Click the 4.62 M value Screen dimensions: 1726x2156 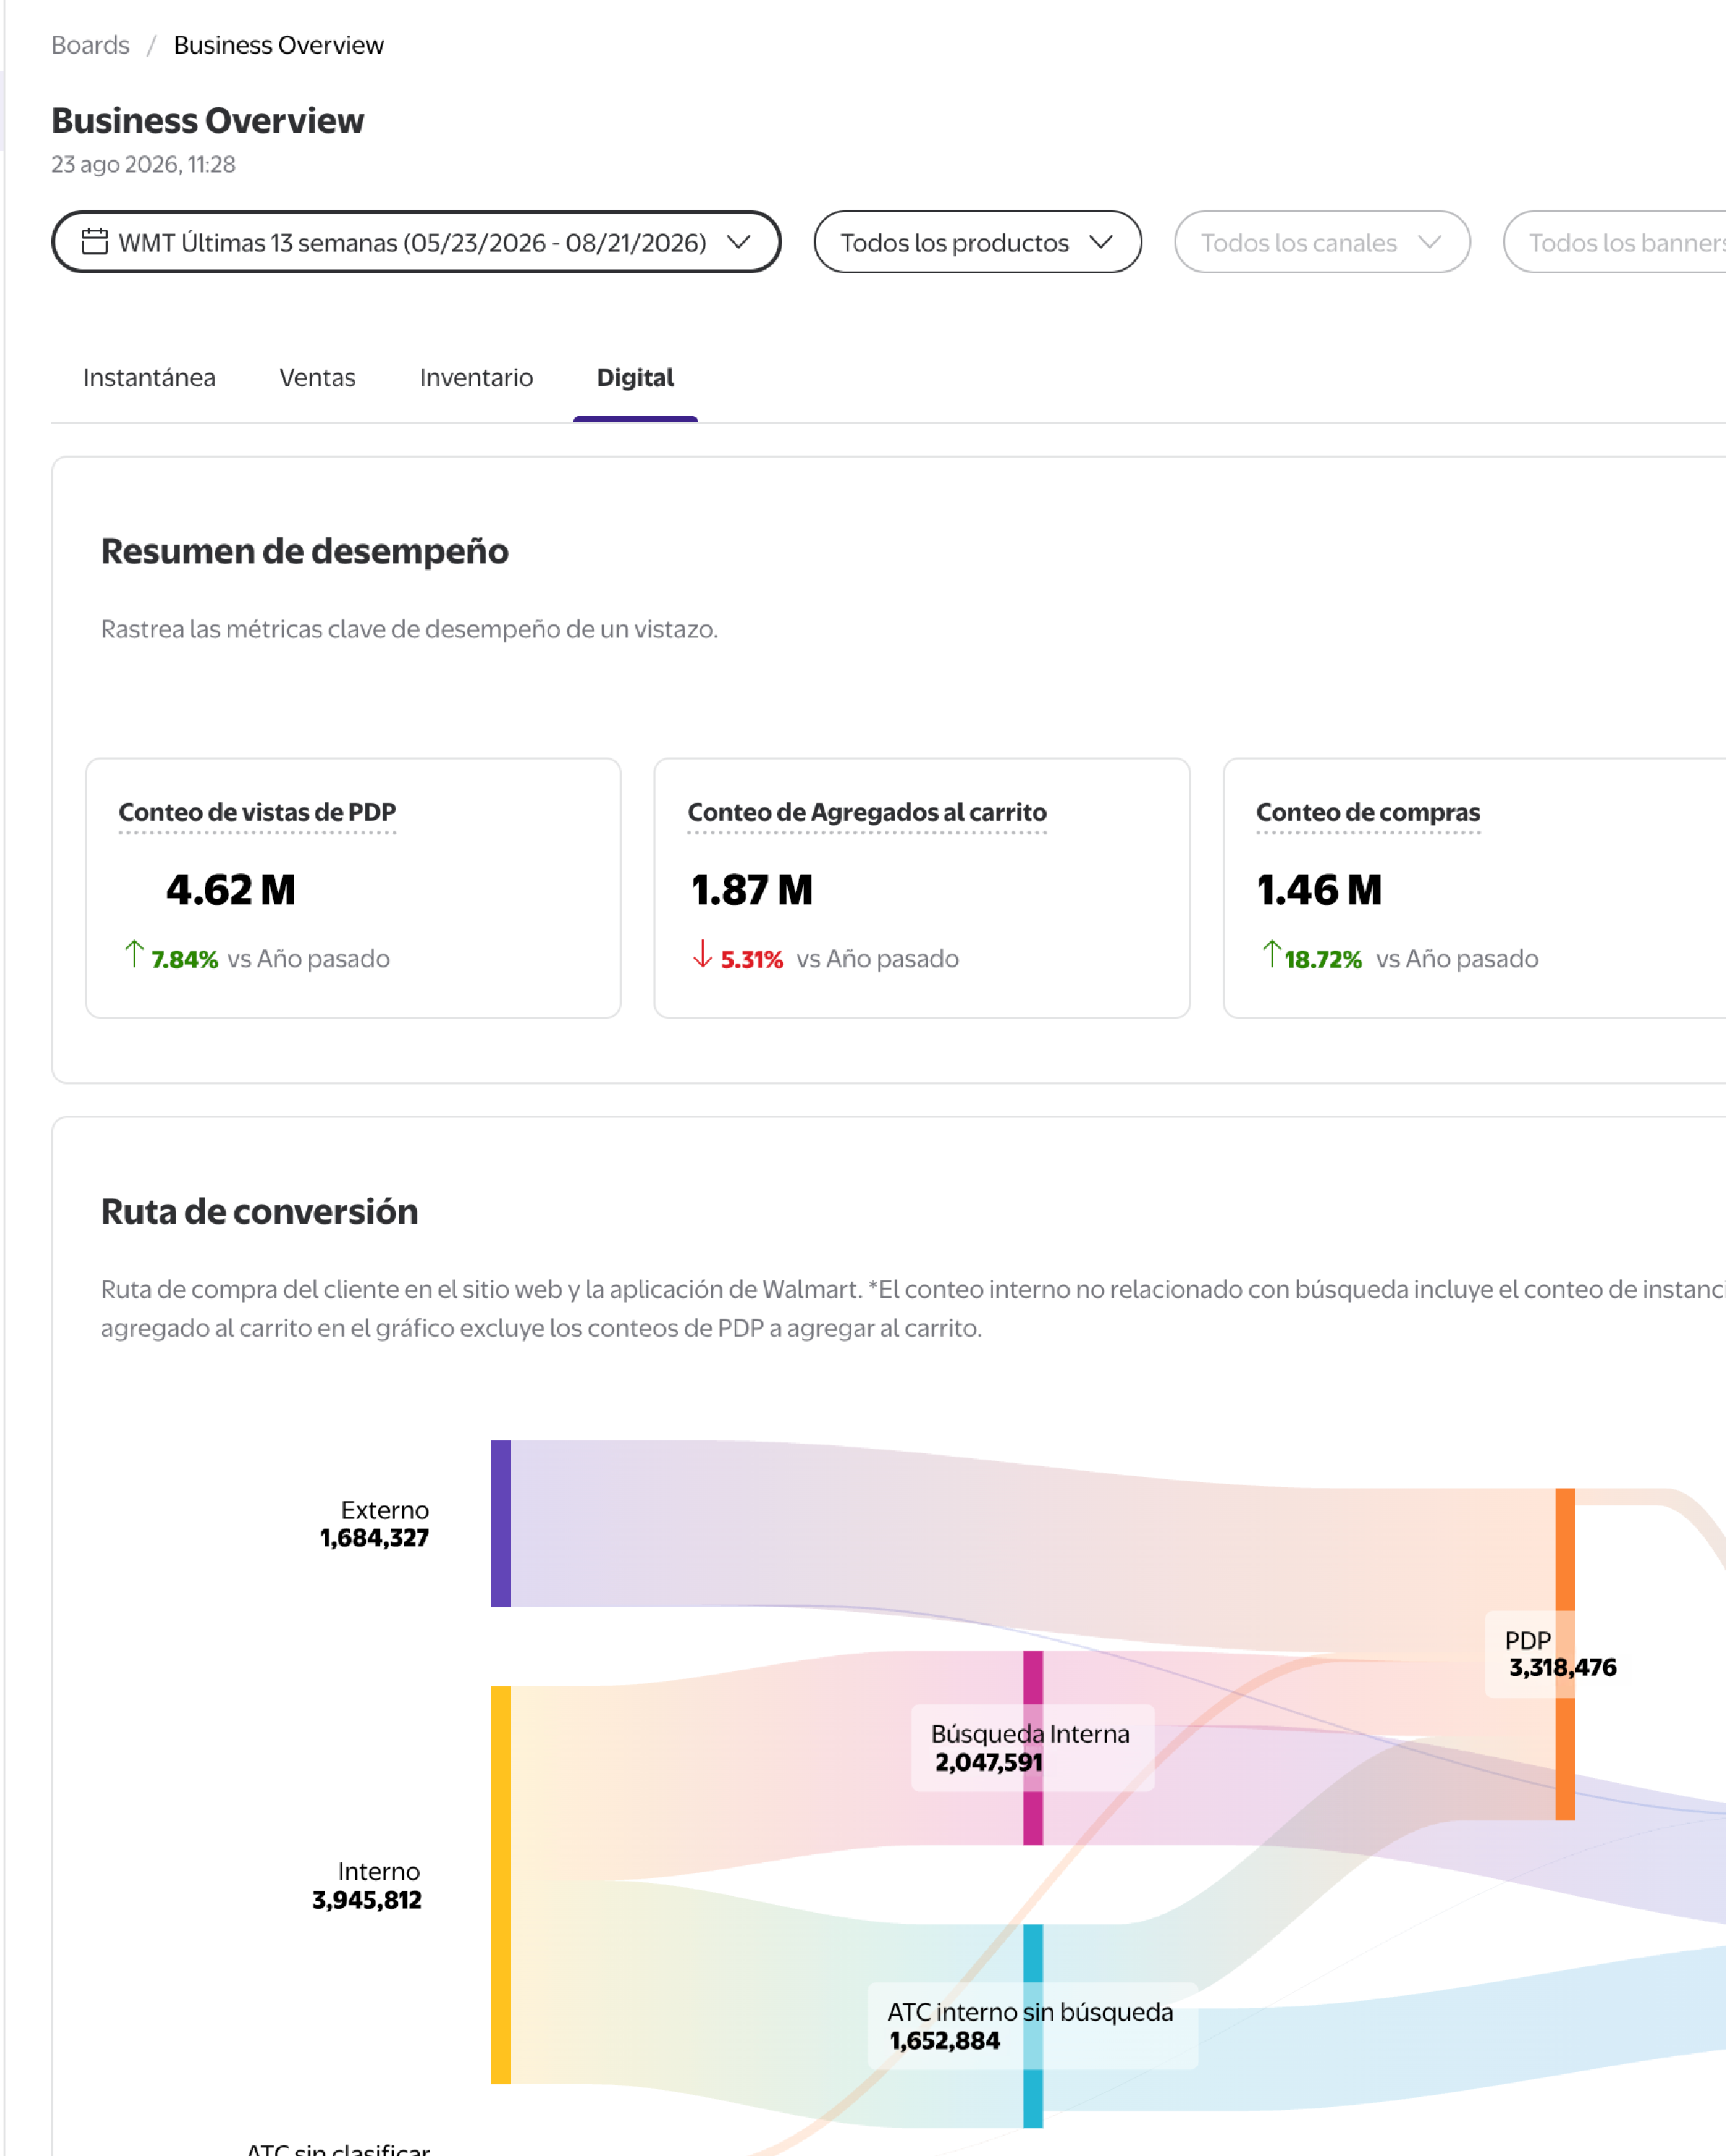pos(231,889)
